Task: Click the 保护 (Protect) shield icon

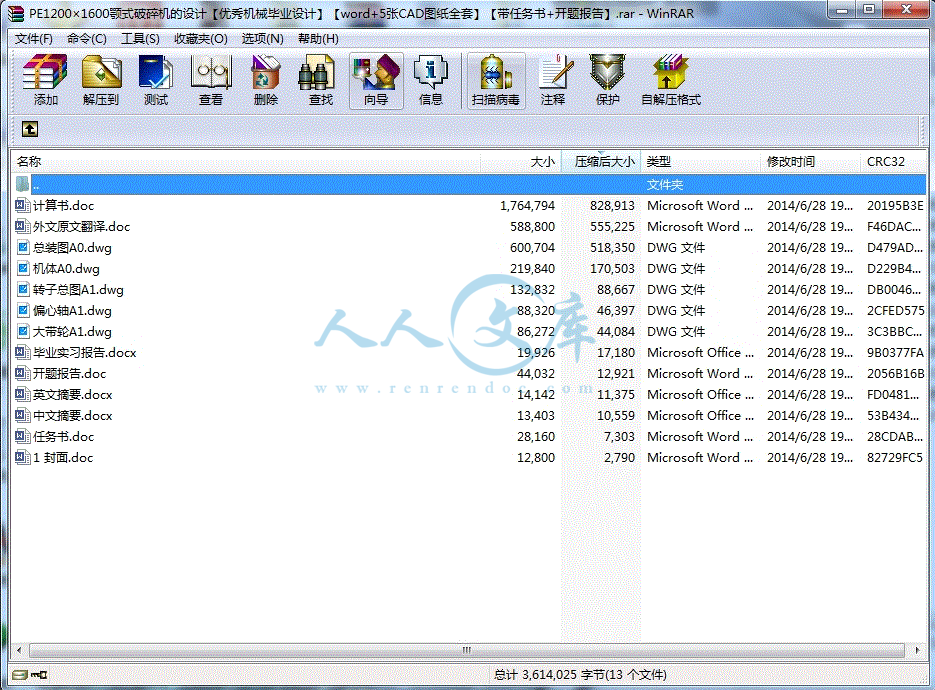Action: [607, 73]
